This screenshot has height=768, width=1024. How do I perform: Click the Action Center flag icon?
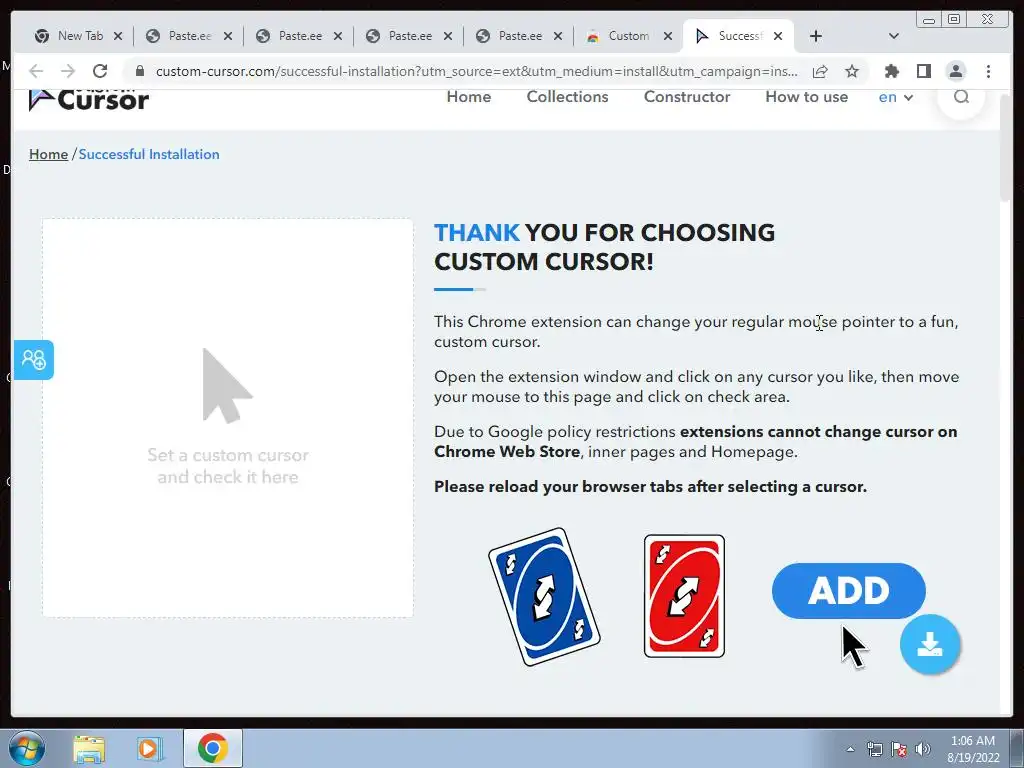[899, 749]
